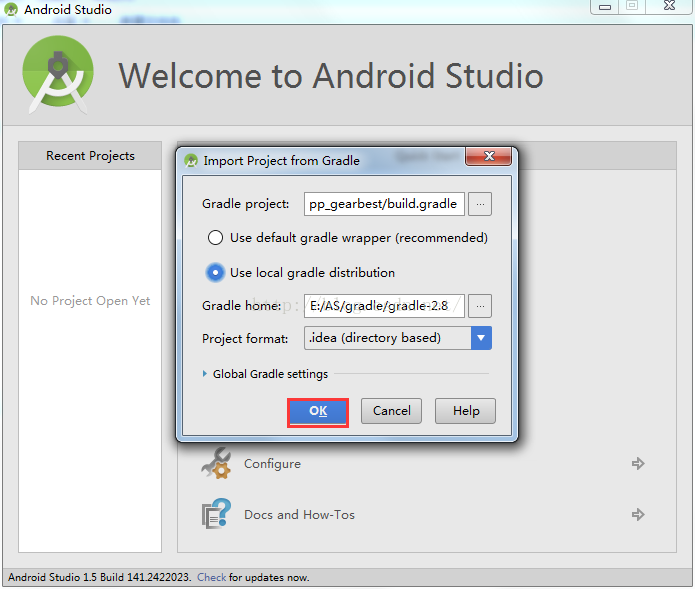Image resolution: width=695 pixels, height=589 pixels.
Task: Click the Configure wrench icon
Action: (x=216, y=464)
